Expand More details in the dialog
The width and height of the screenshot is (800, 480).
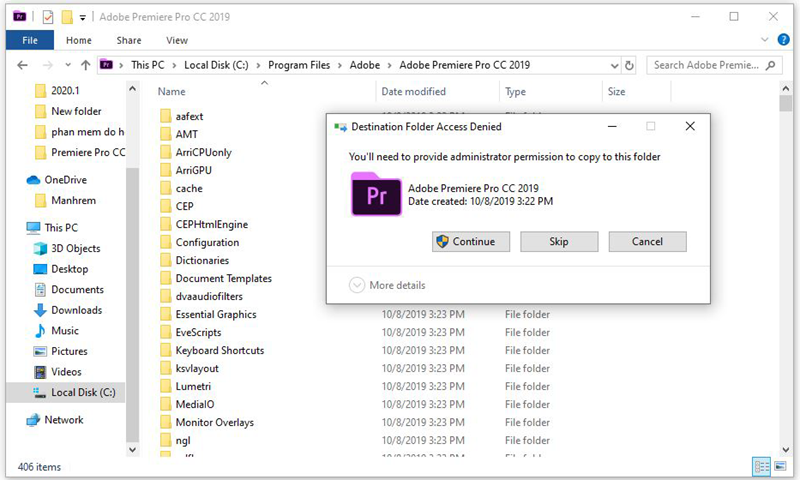click(388, 285)
